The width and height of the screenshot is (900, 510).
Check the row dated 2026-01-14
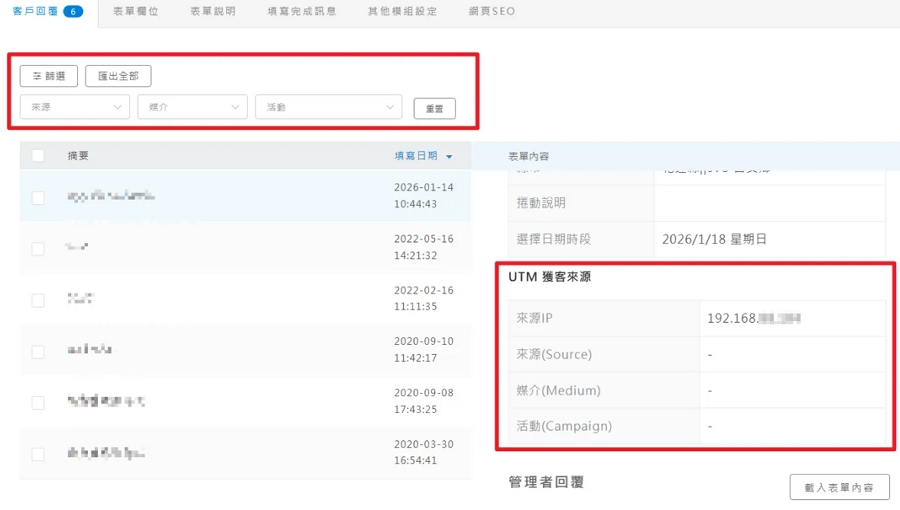point(38,198)
